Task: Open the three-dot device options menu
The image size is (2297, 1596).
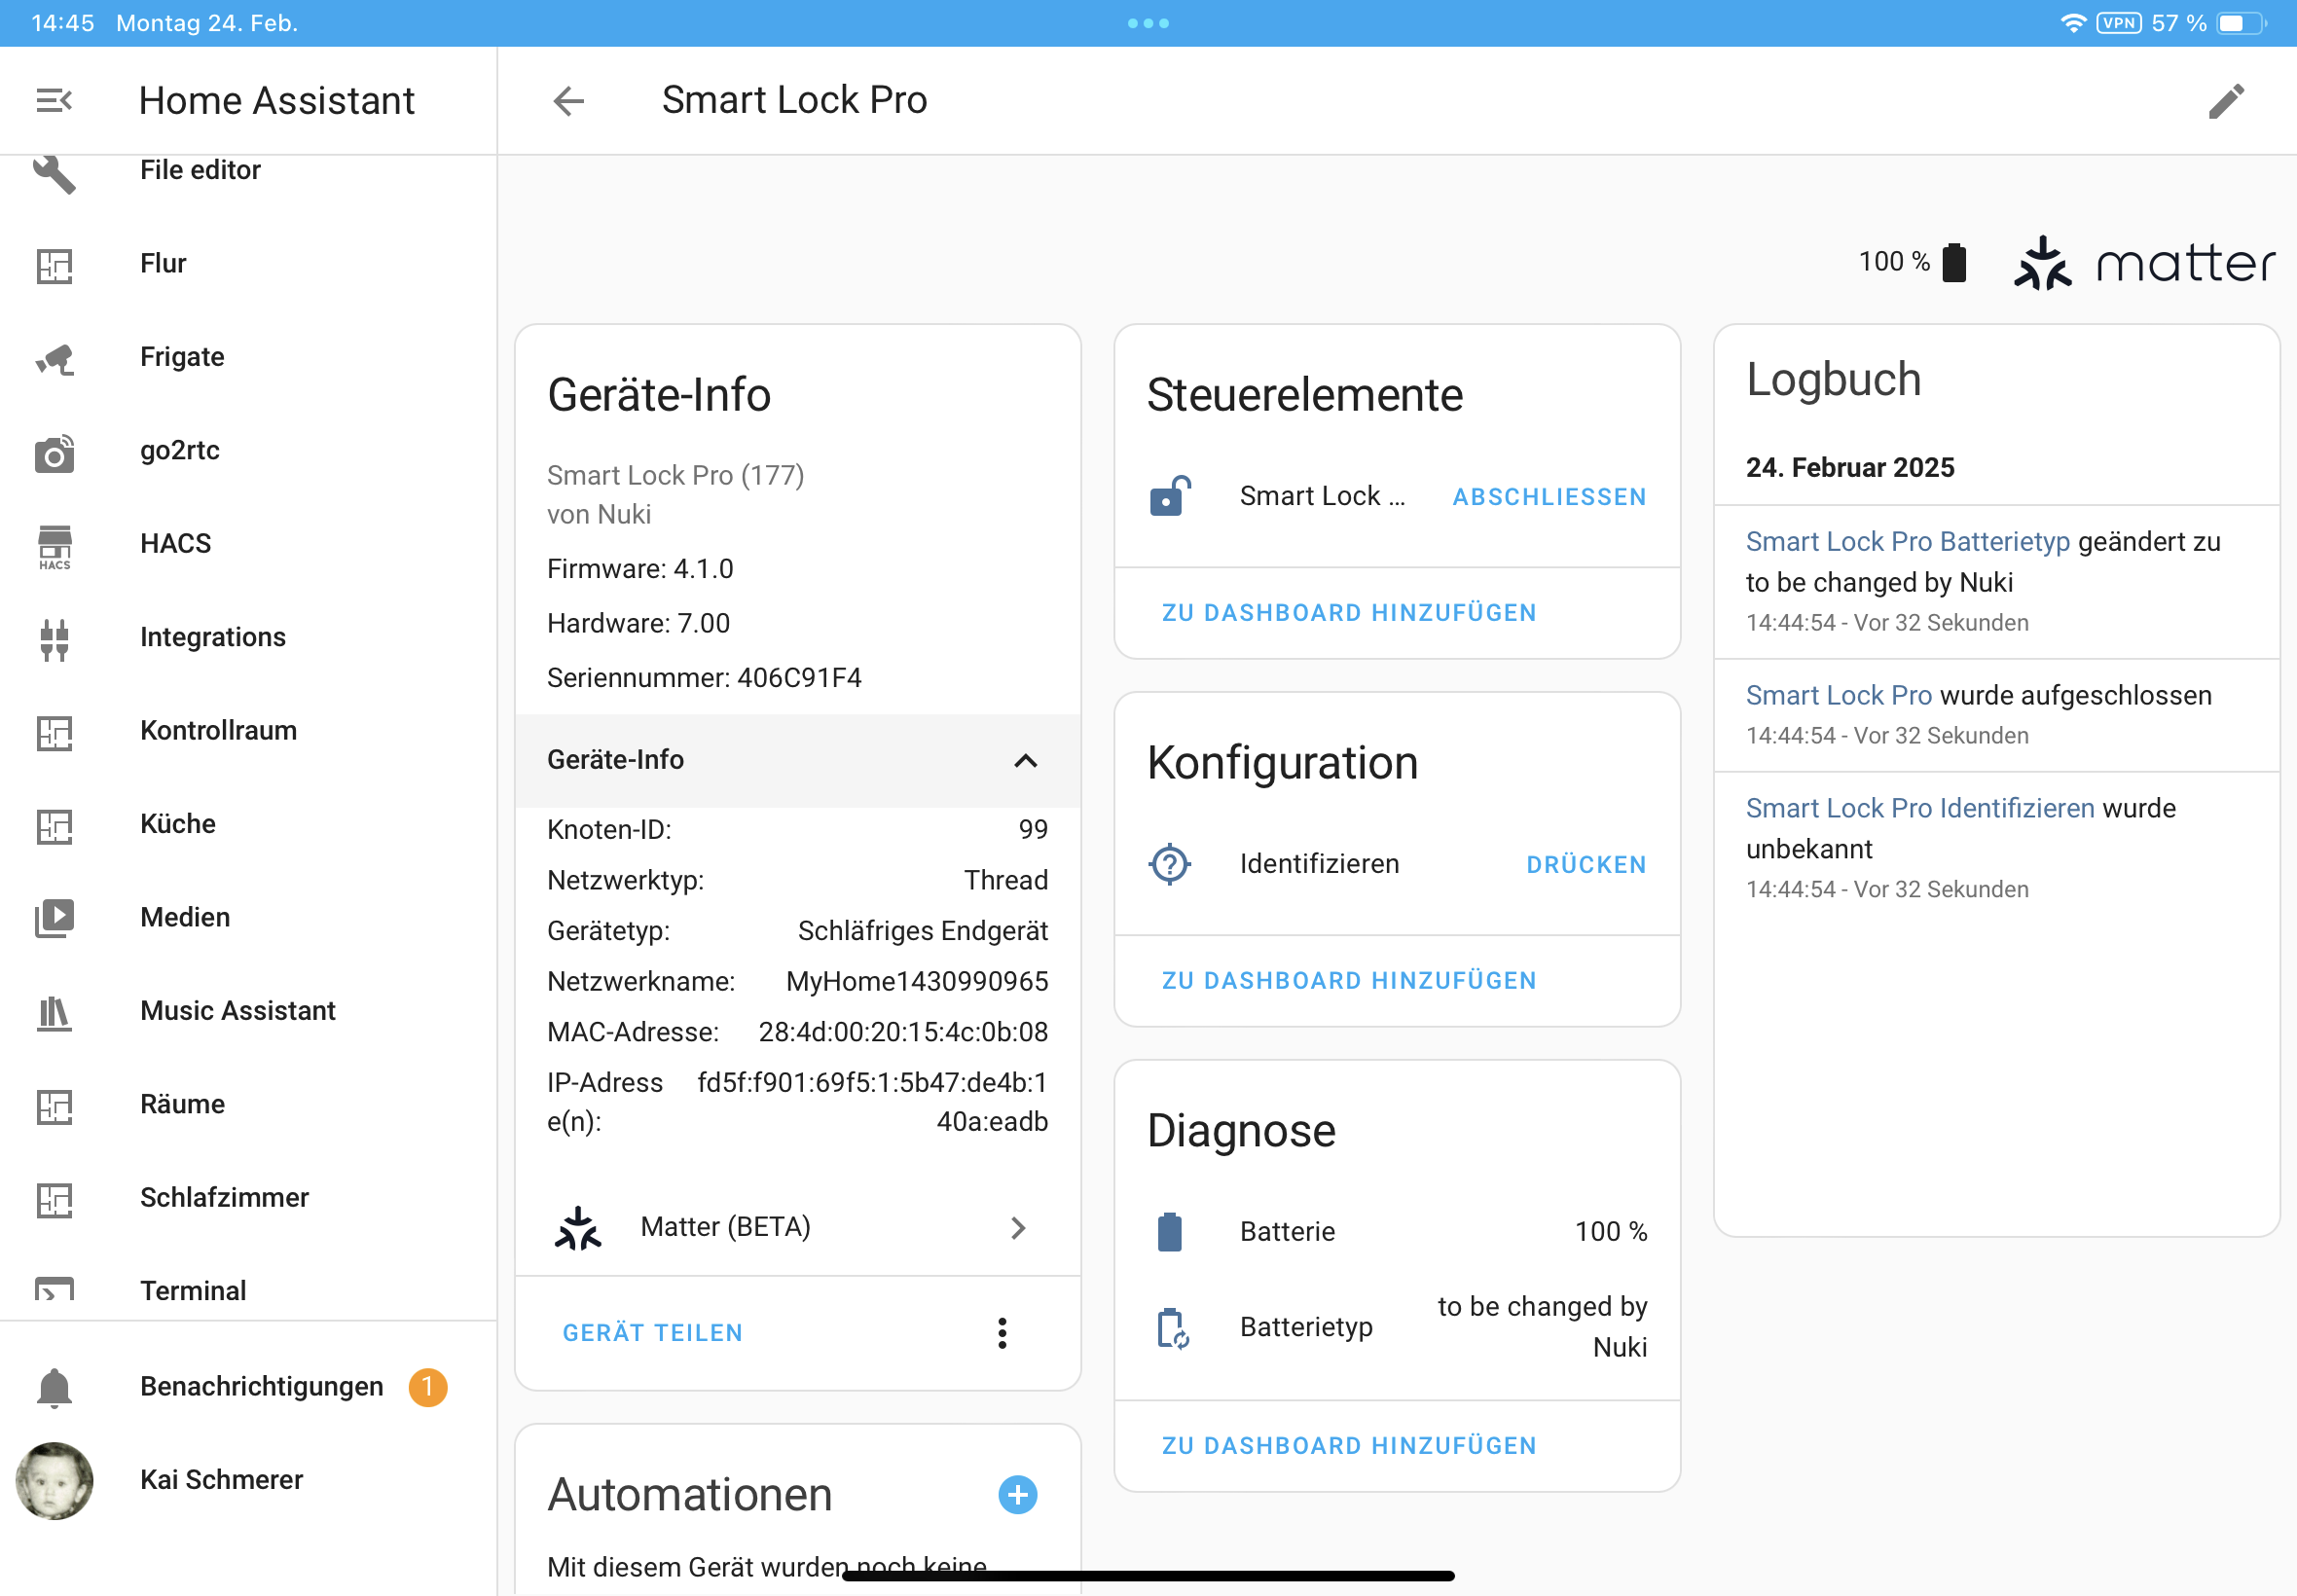Action: click(1002, 1332)
